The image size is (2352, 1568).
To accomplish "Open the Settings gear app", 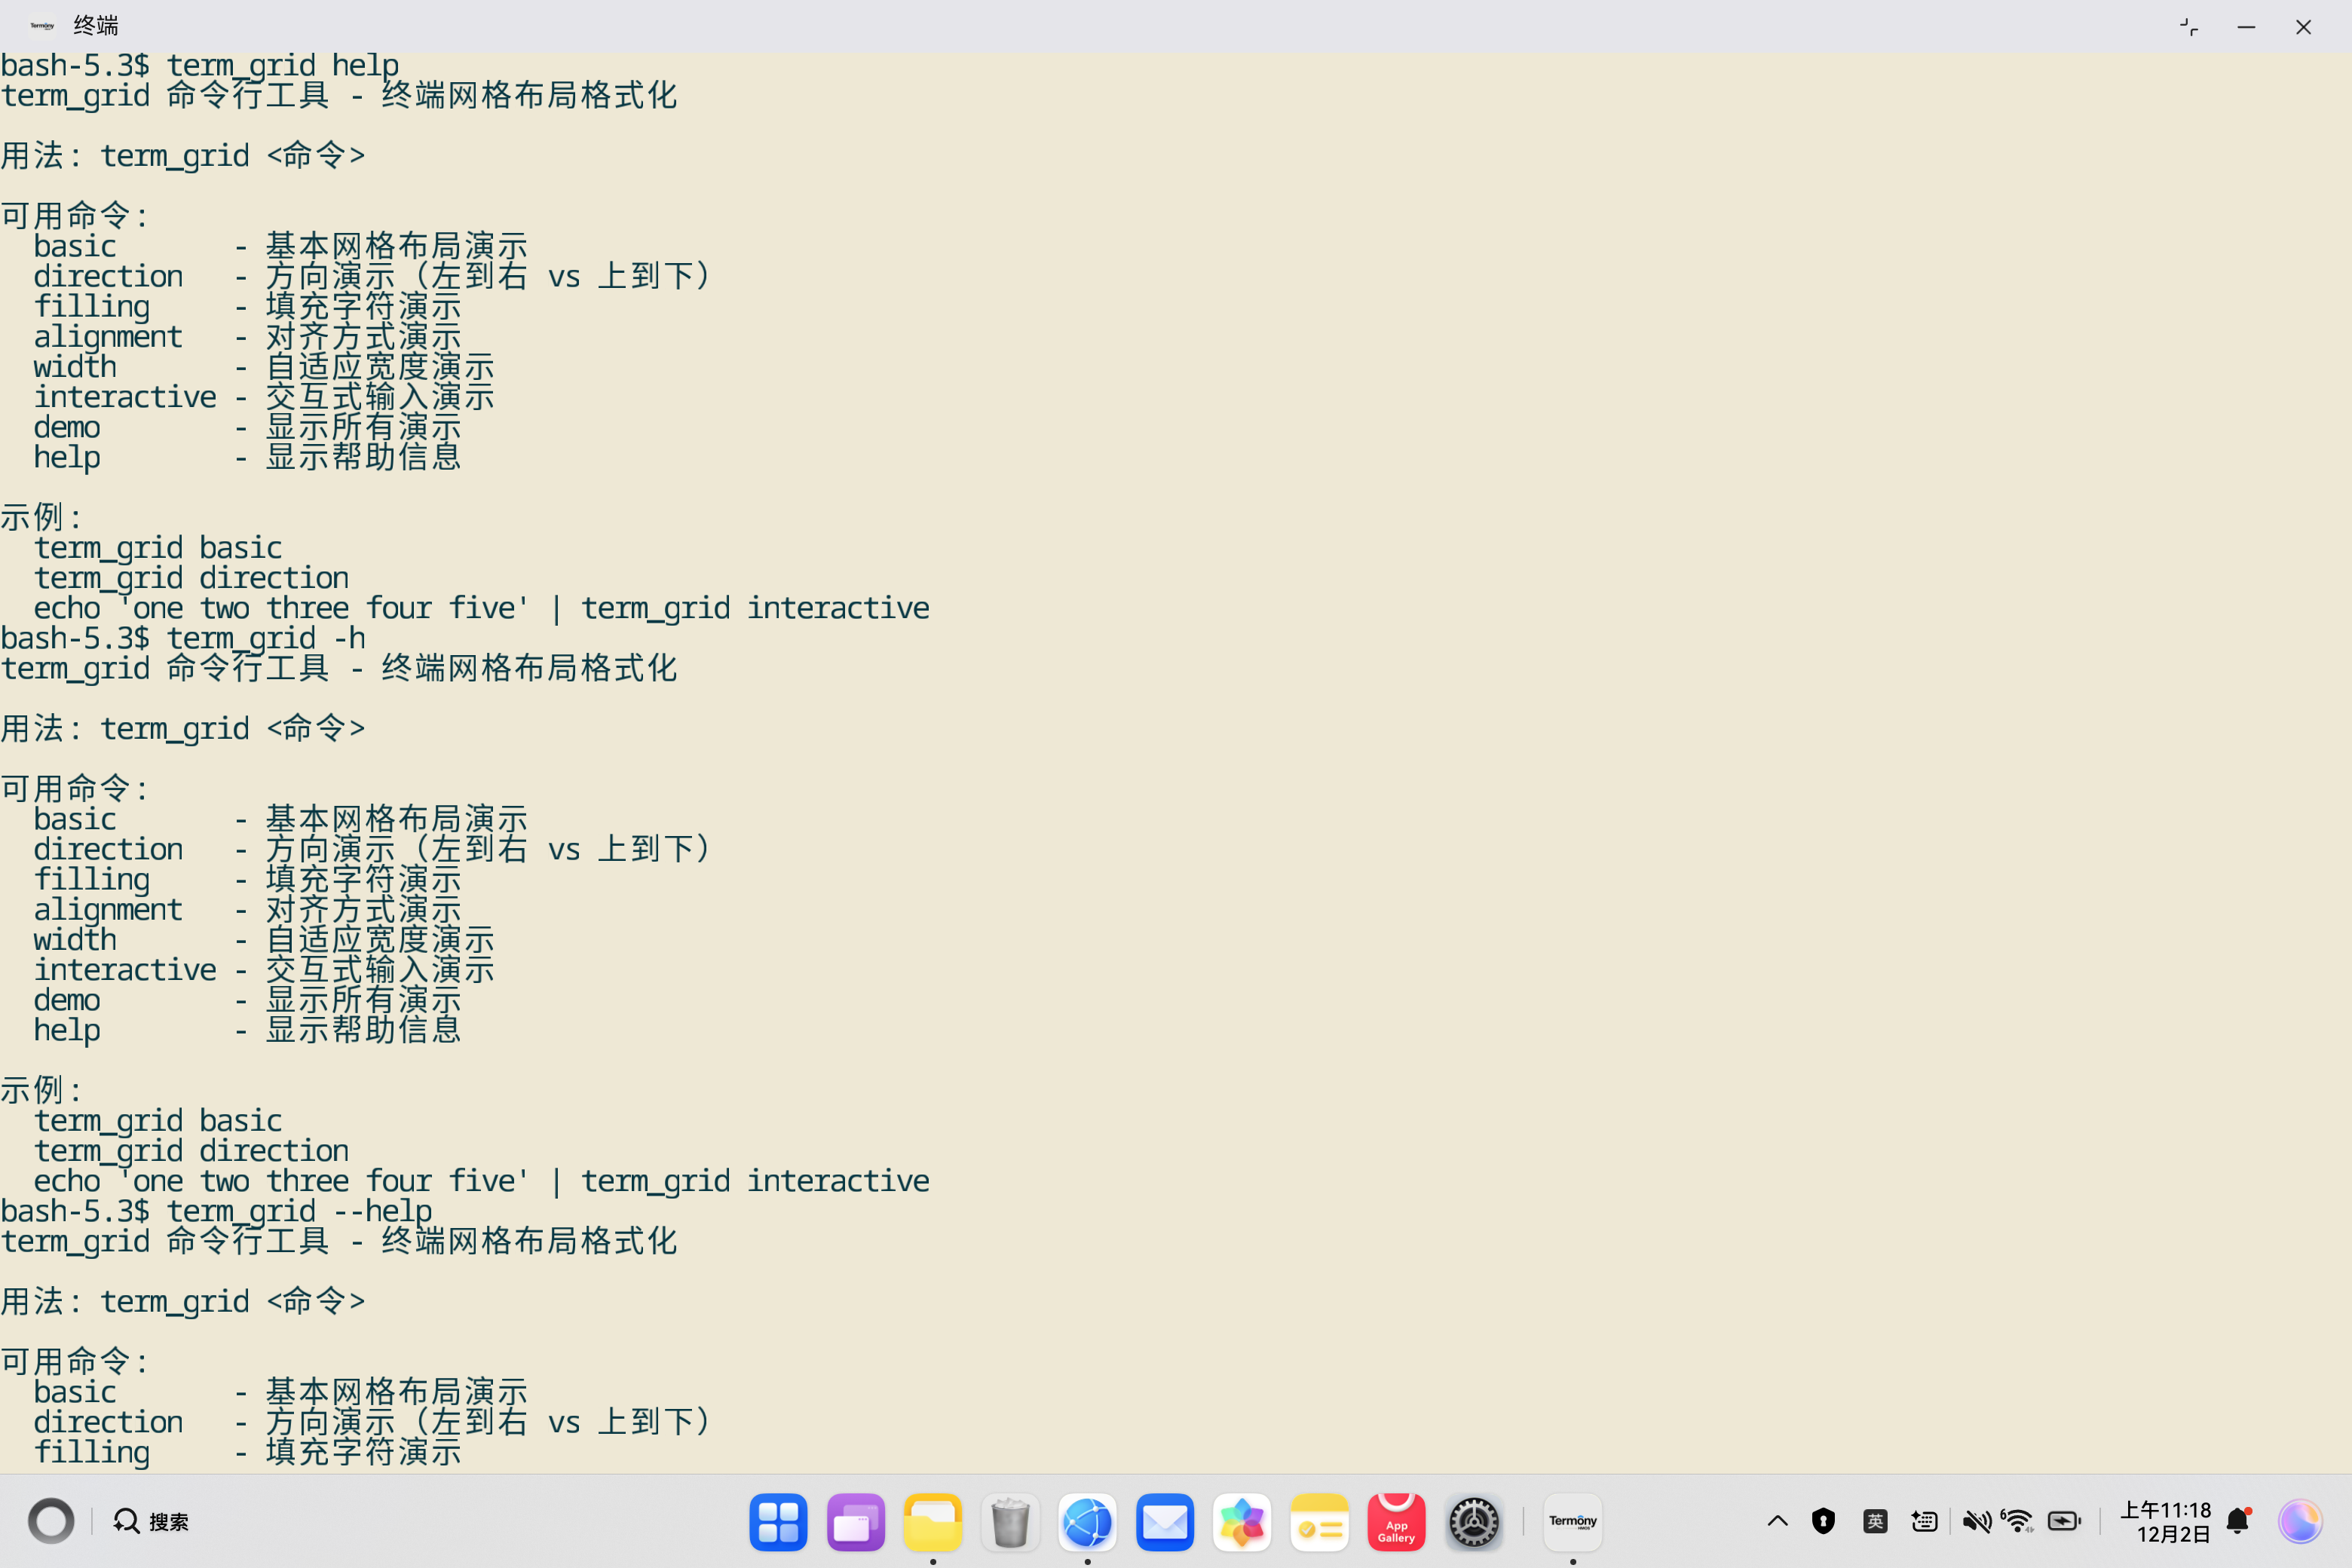I will click(x=1474, y=1522).
